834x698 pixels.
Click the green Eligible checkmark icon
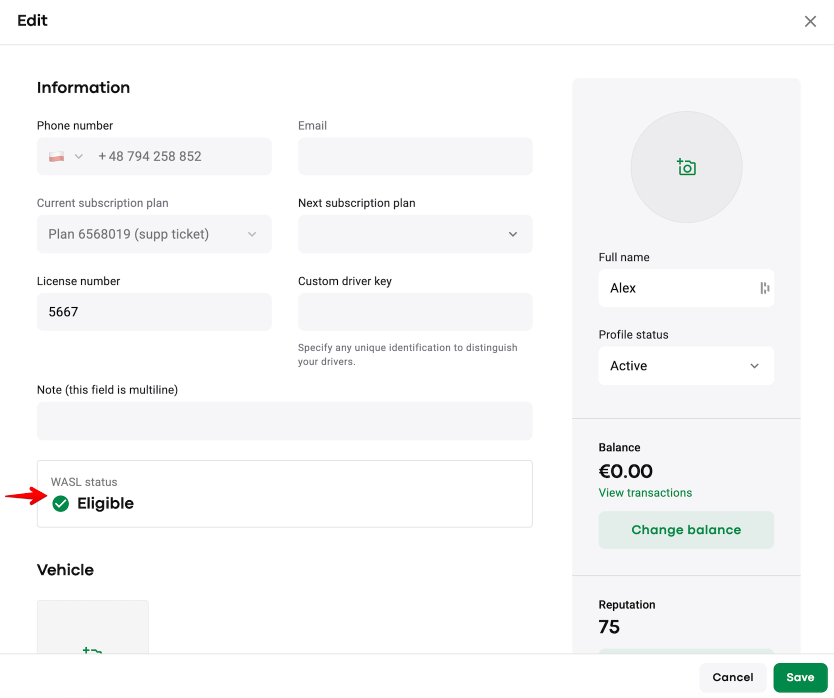(61, 503)
